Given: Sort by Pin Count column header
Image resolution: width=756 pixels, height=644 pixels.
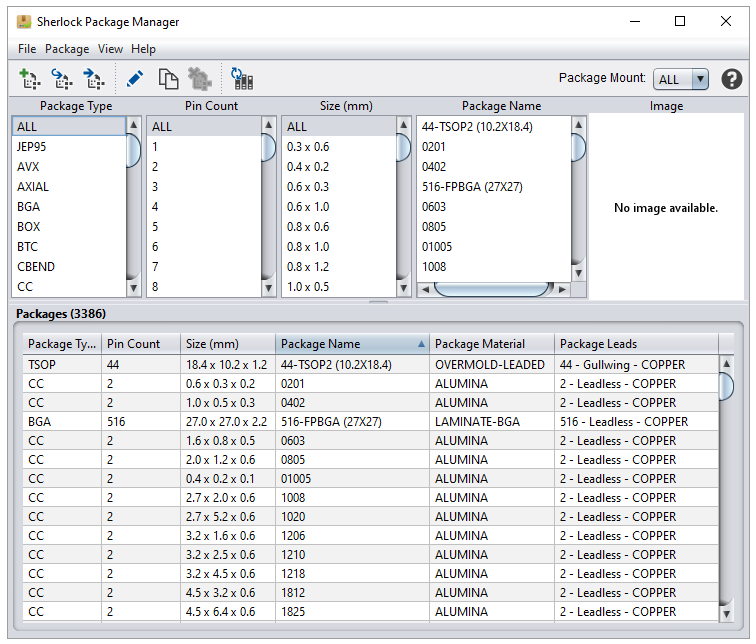Looking at the screenshot, I should click(x=141, y=344).
